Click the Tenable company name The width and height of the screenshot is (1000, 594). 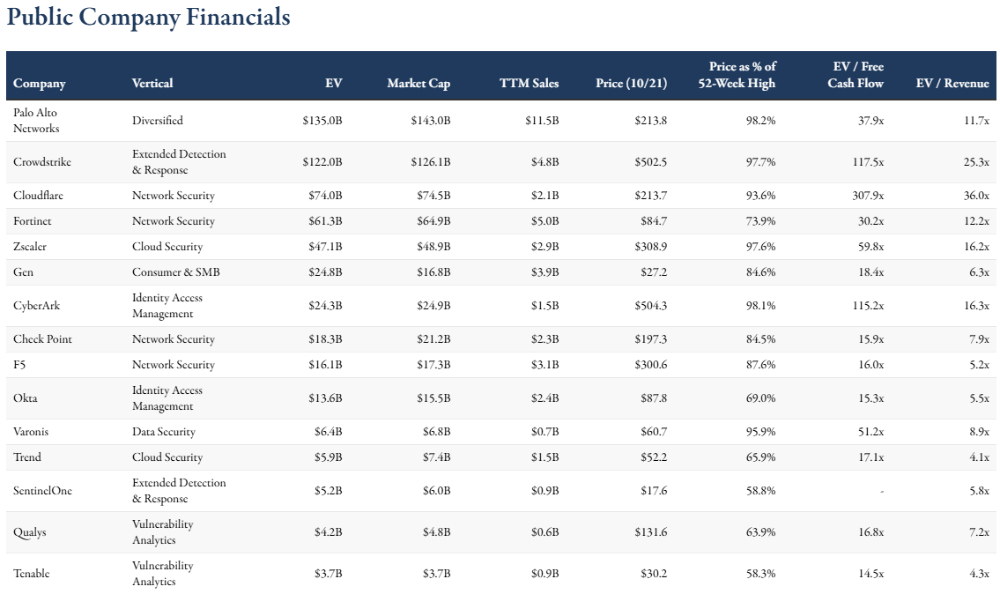tap(32, 573)
